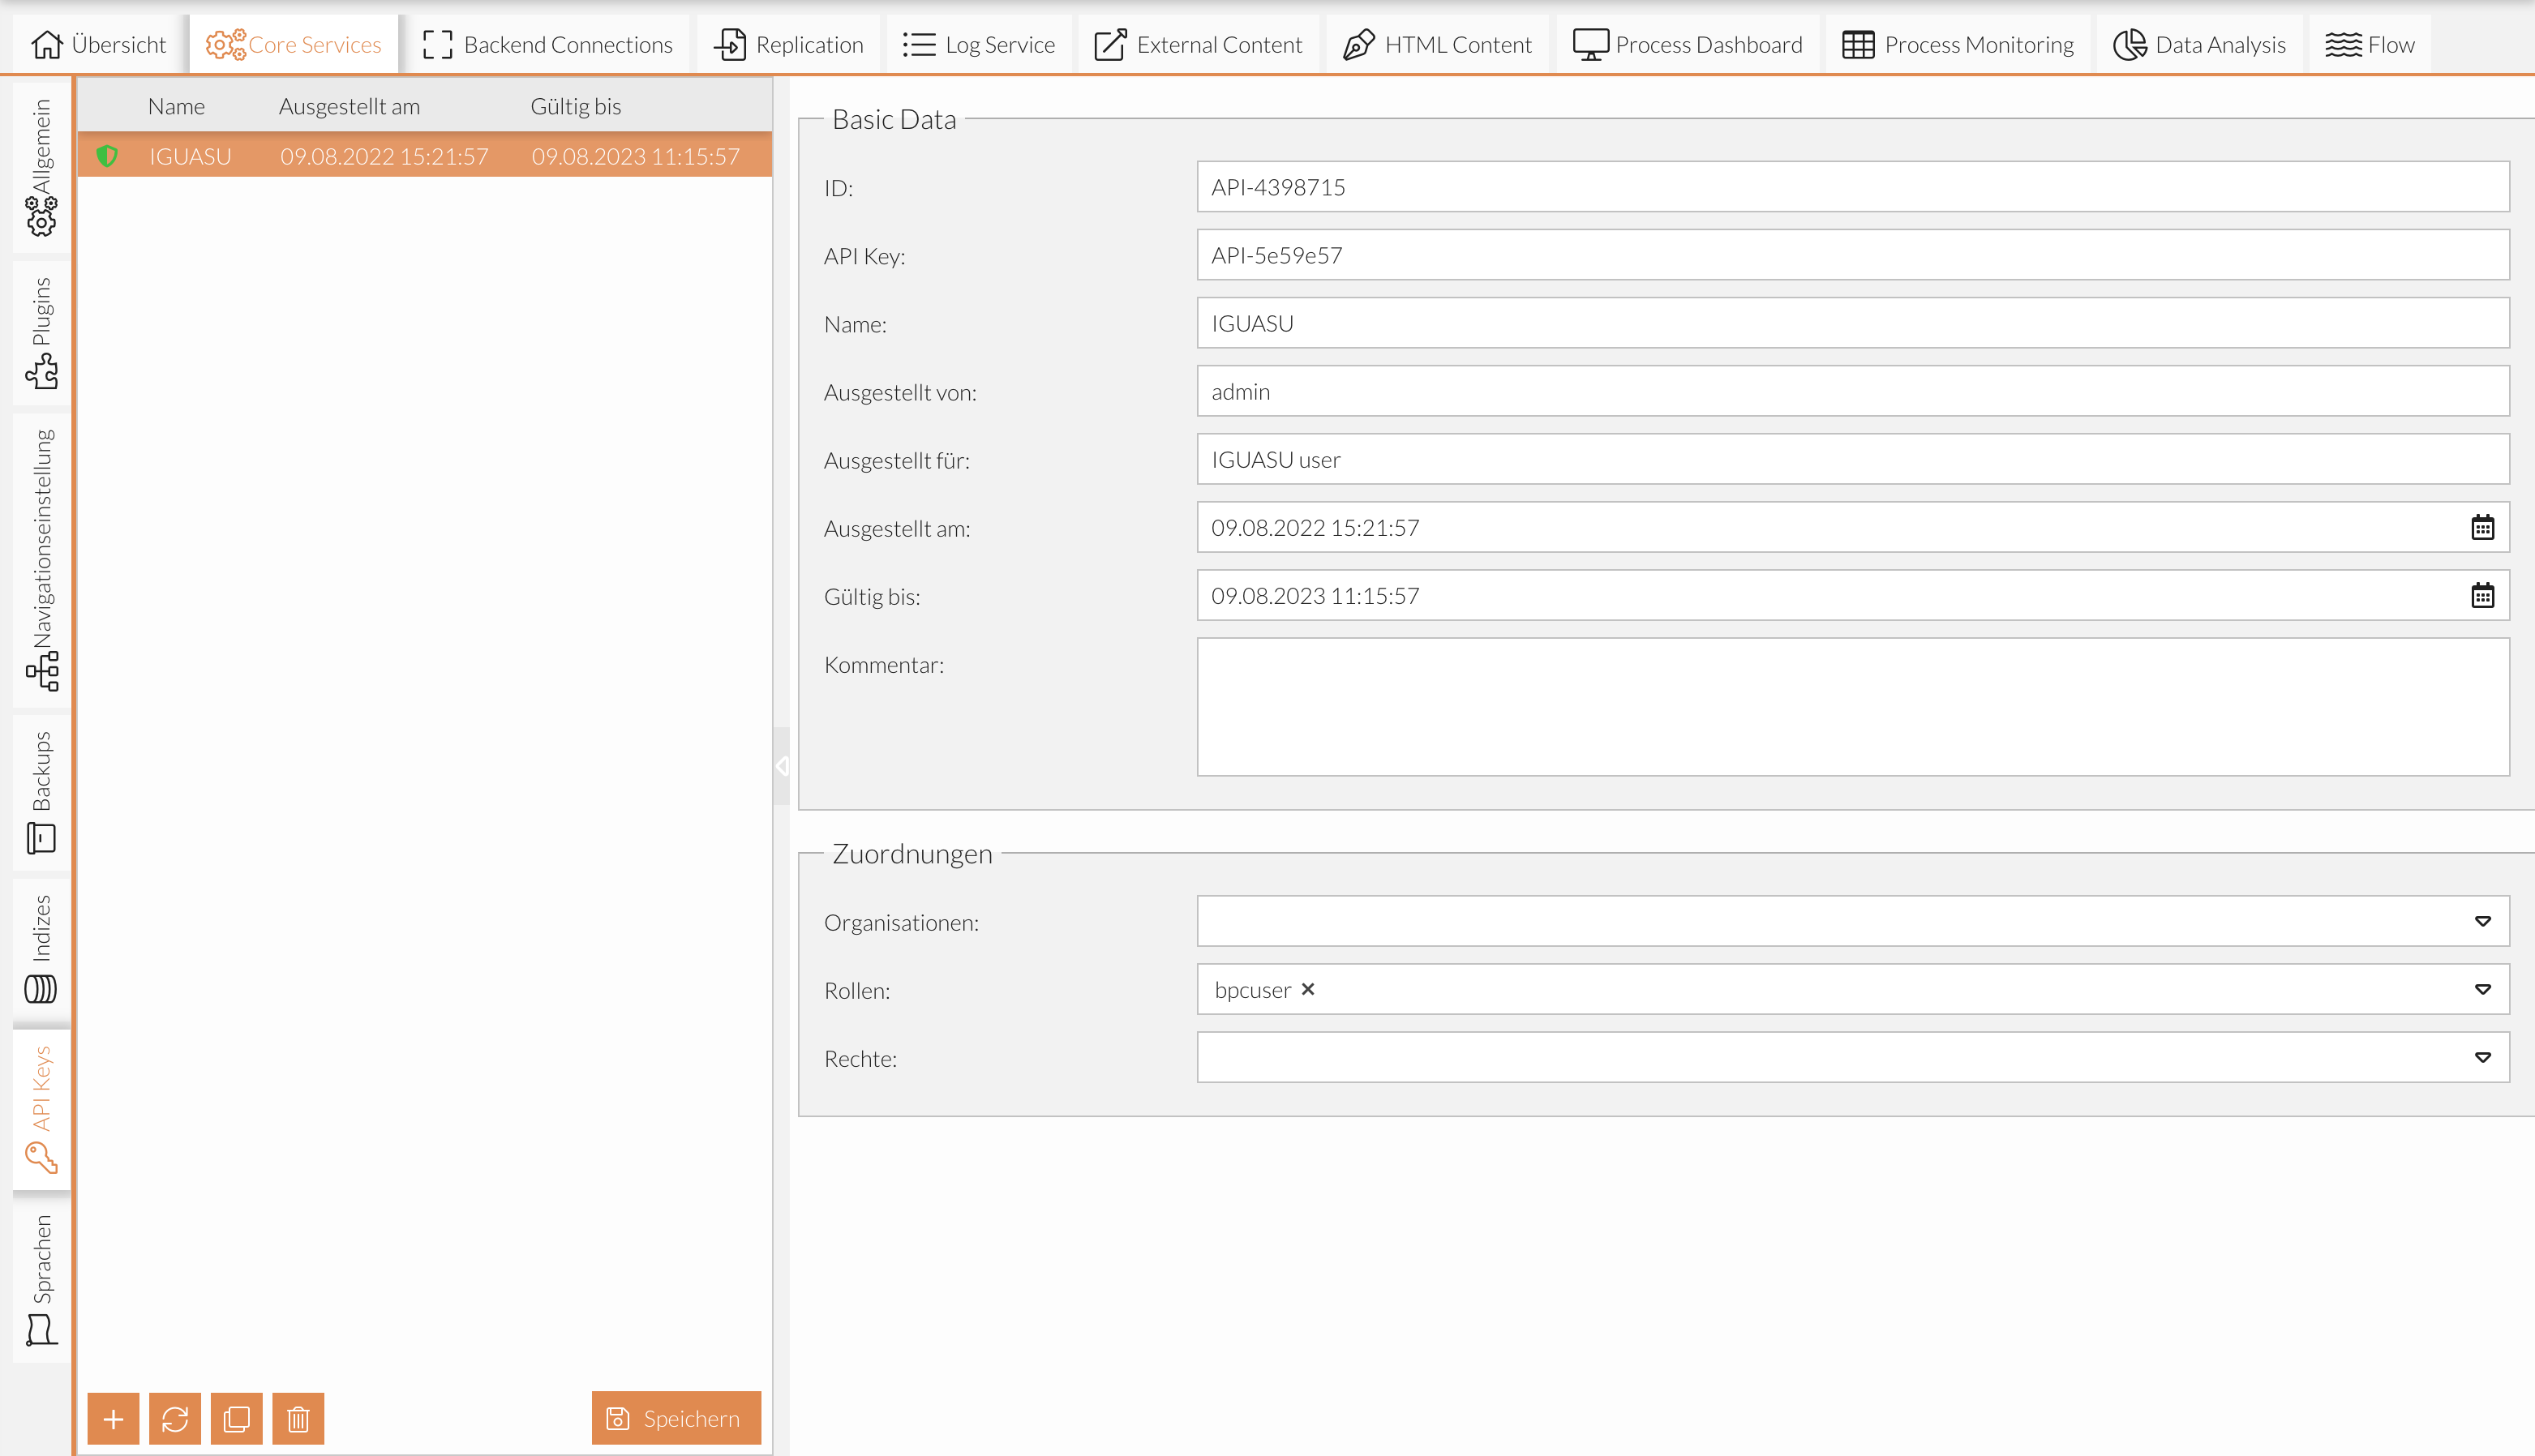The width and height of the screenshot is (2535, 1456).
Task: Open the Process Monitoring tab
Action: [1958, 45]
